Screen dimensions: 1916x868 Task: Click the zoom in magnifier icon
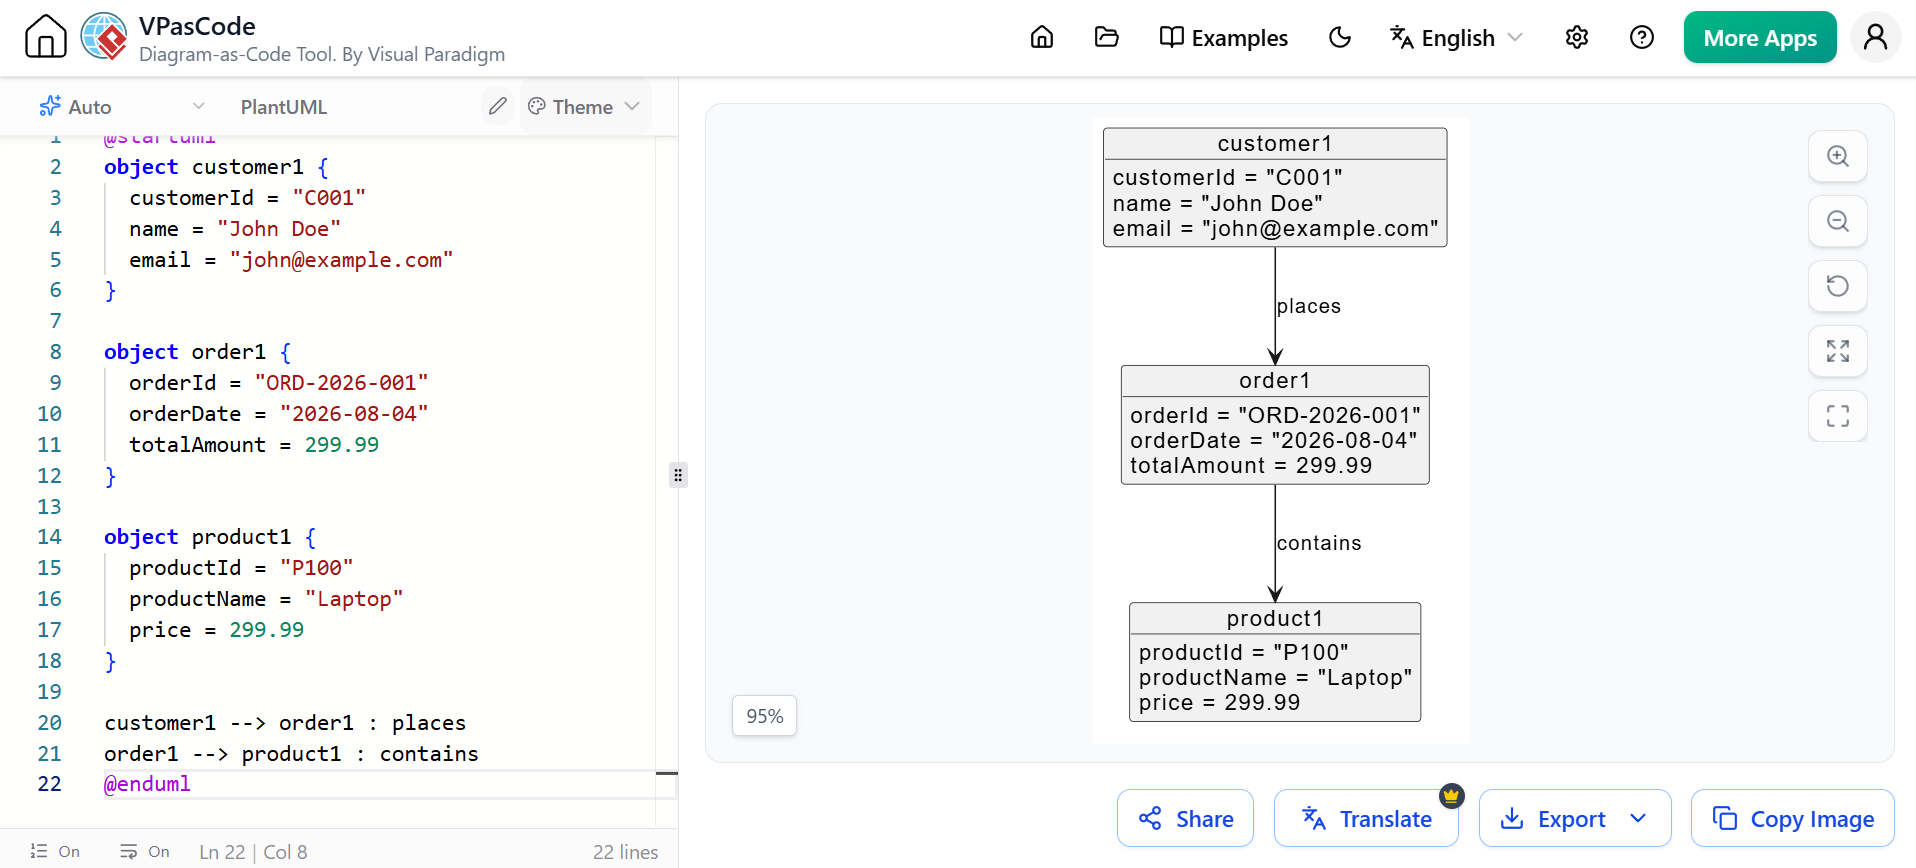(1837, 156)
